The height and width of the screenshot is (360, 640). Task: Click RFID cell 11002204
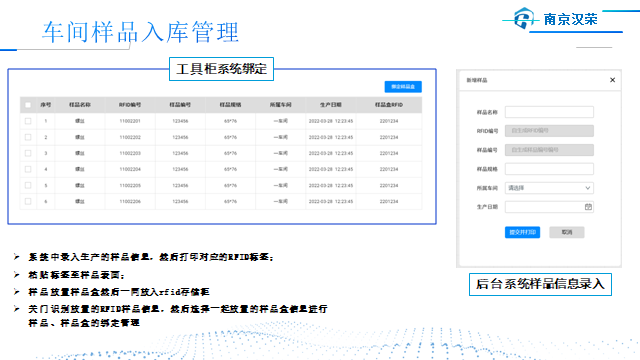pyautogui.click(x=130, y=169)
